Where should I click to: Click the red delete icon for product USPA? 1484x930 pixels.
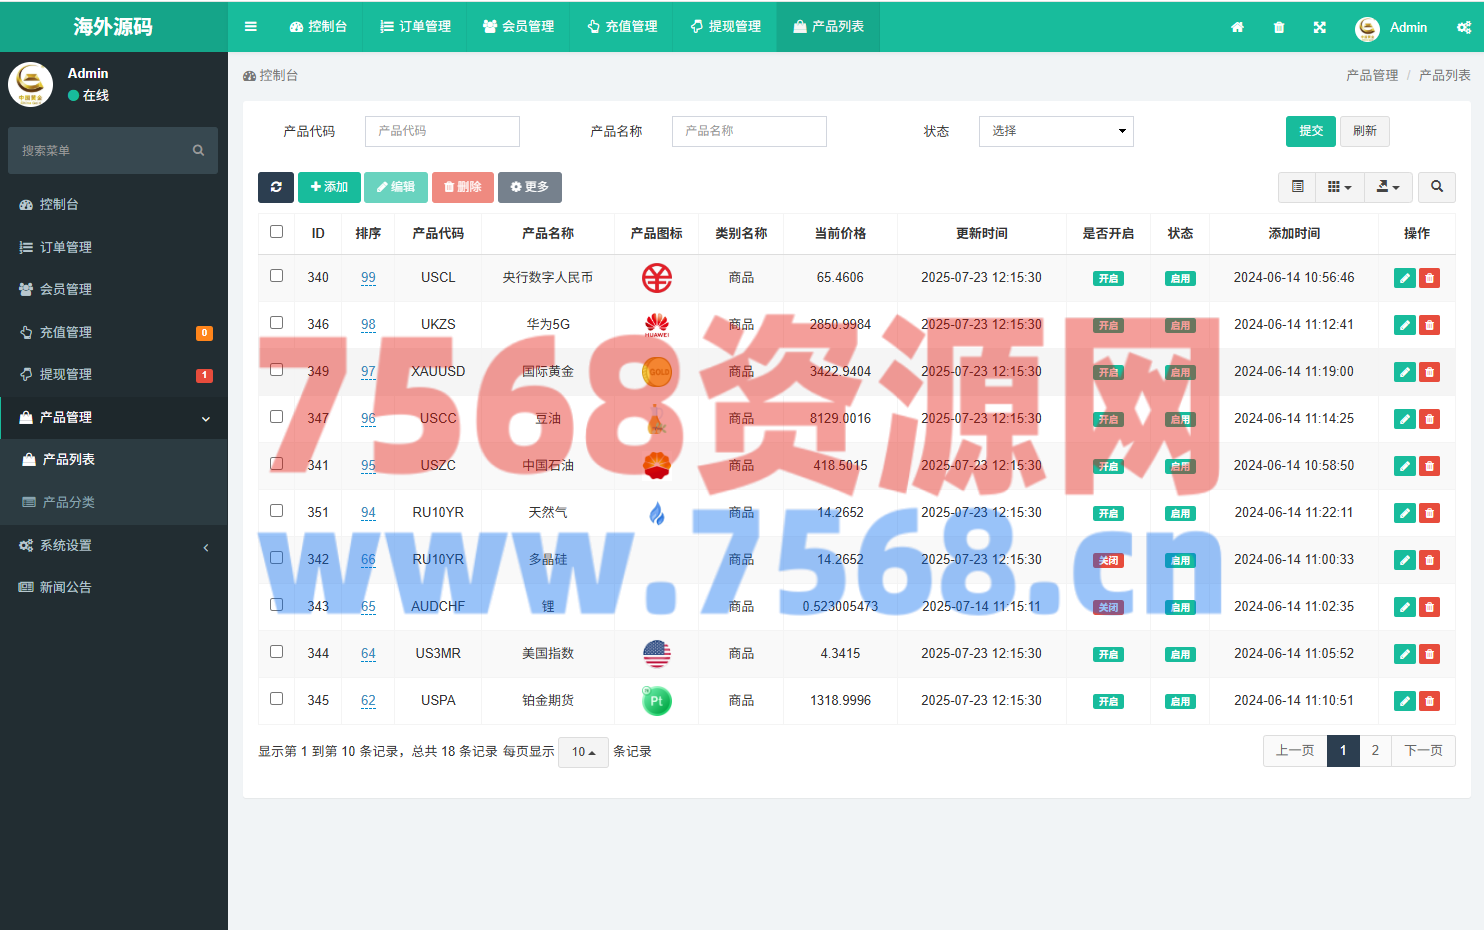coord(1429,701)
